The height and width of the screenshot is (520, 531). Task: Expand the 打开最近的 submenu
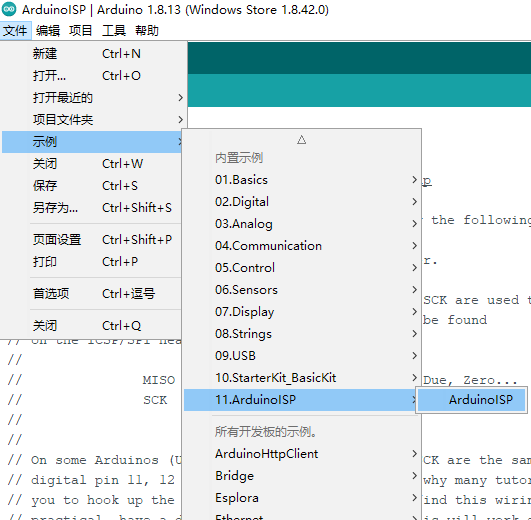click(93, 98)
